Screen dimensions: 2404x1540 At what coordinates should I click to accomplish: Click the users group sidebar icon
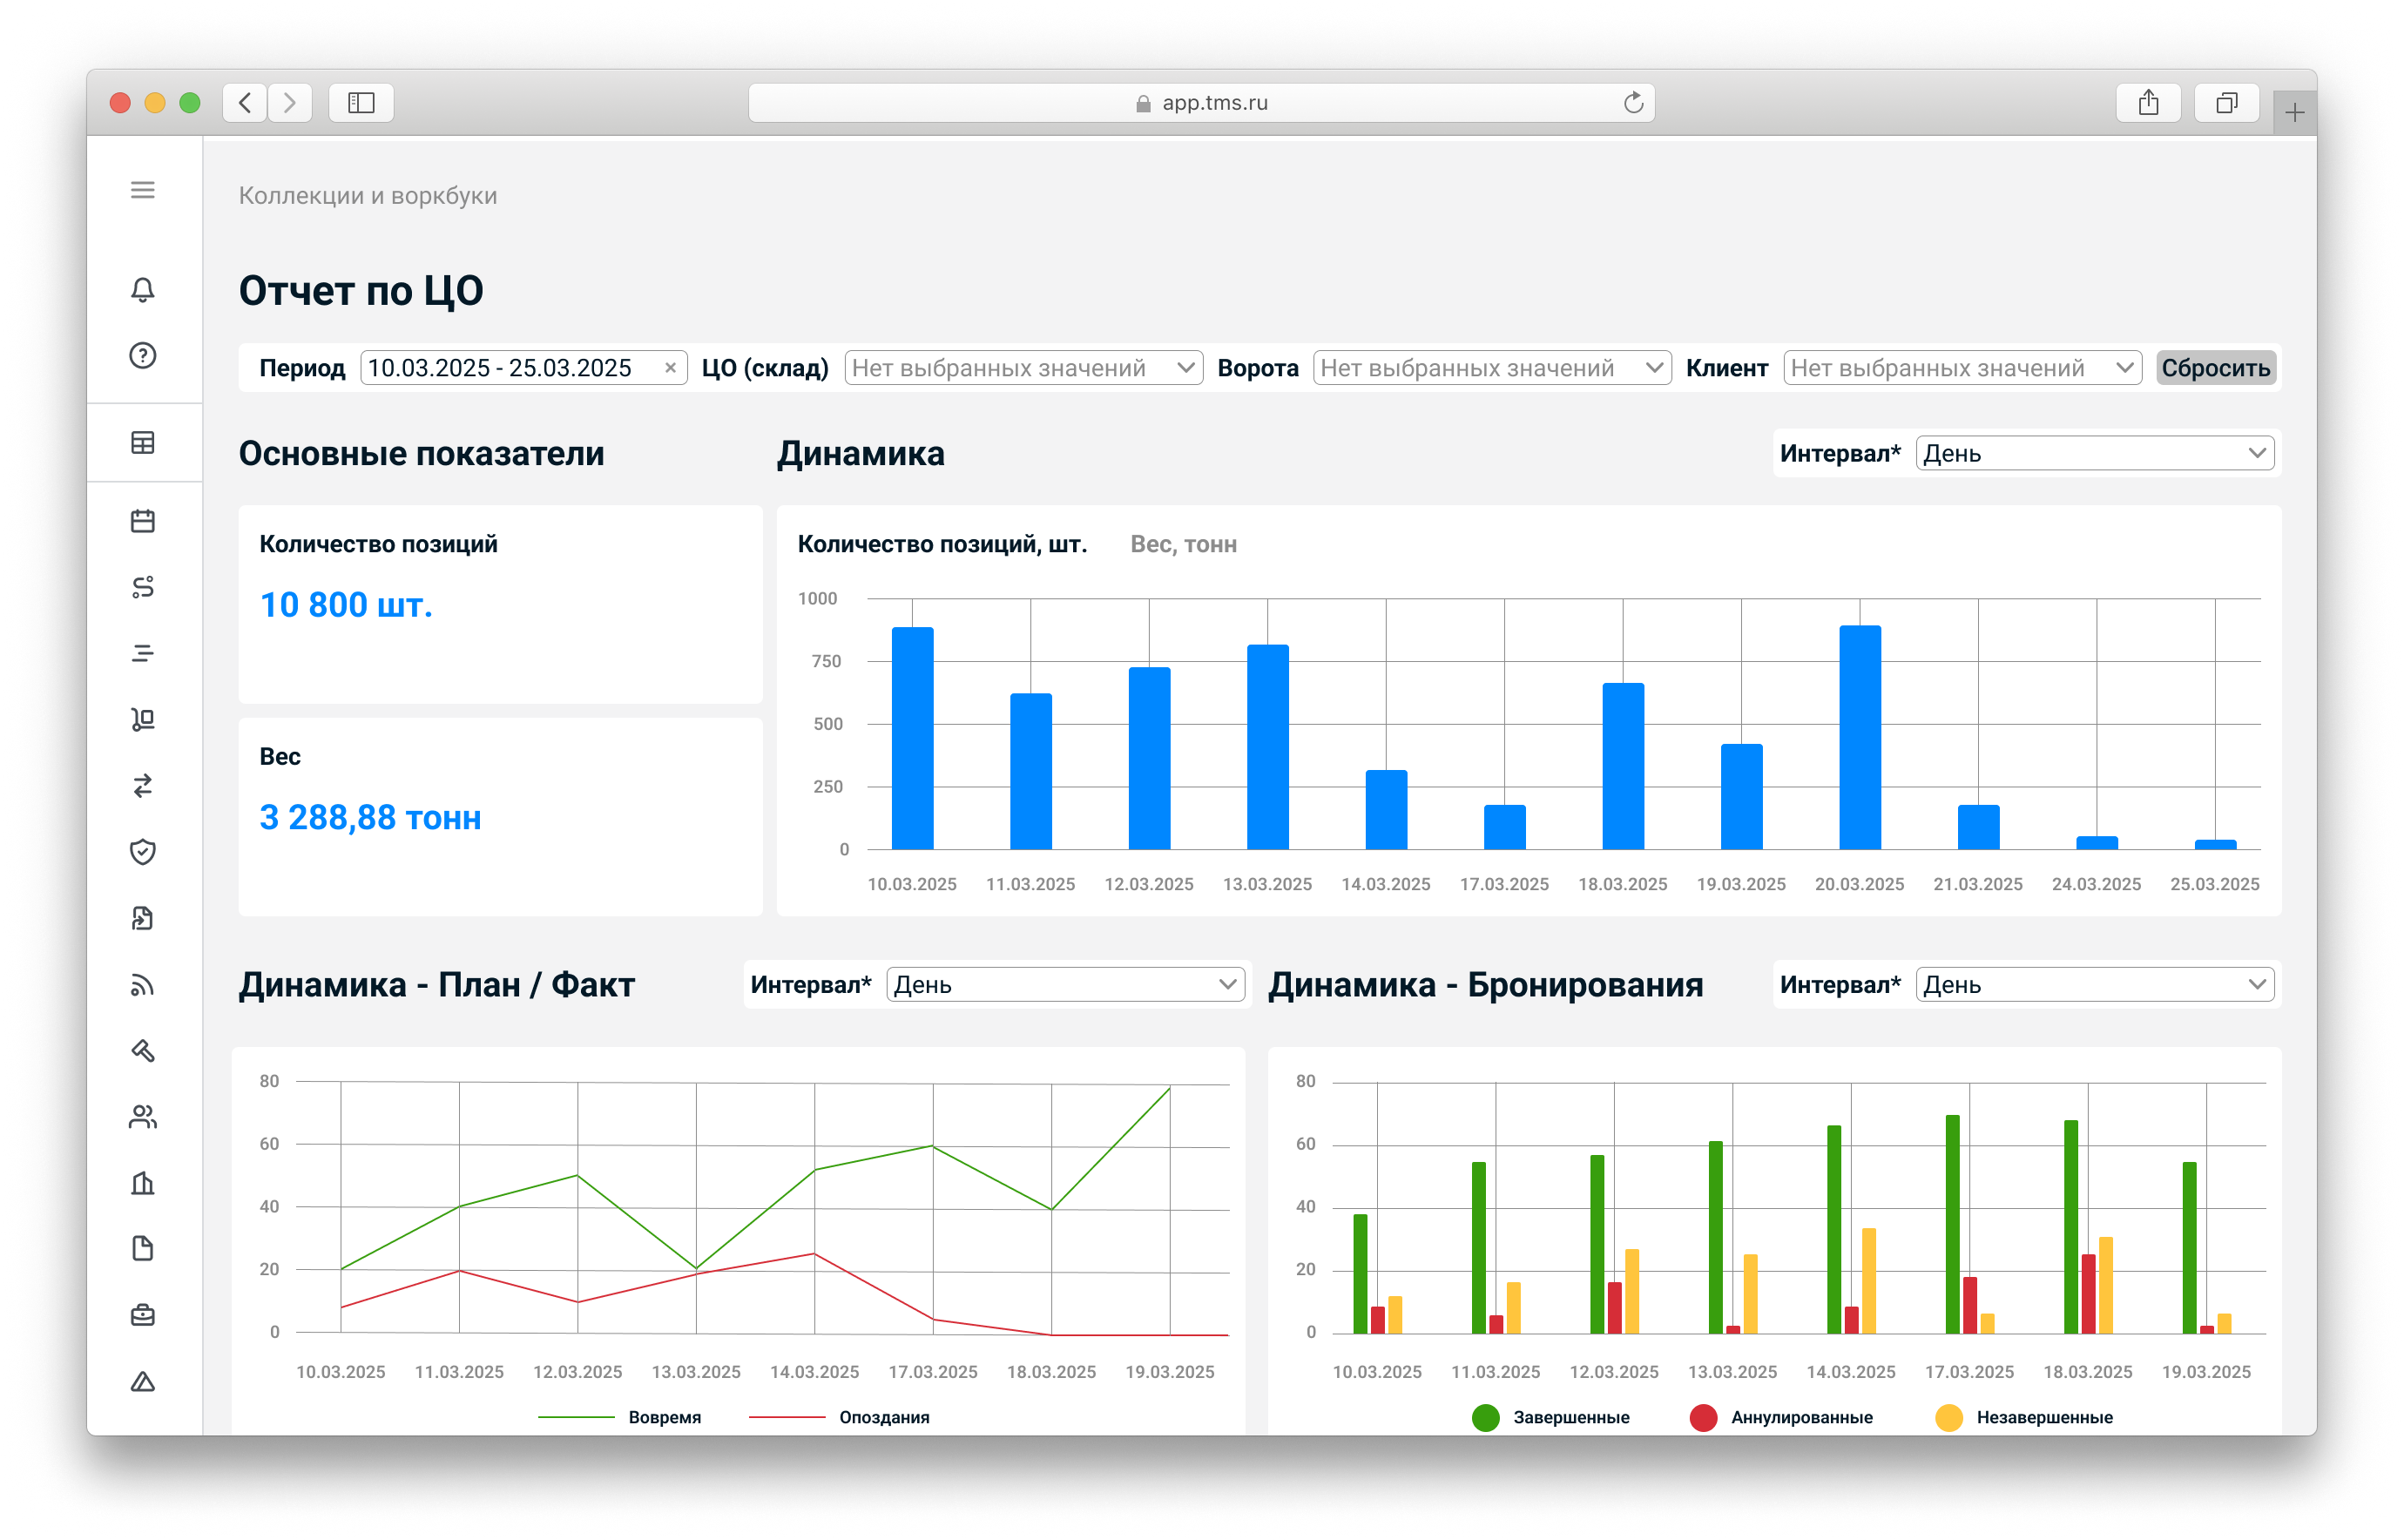point(143,1117)
